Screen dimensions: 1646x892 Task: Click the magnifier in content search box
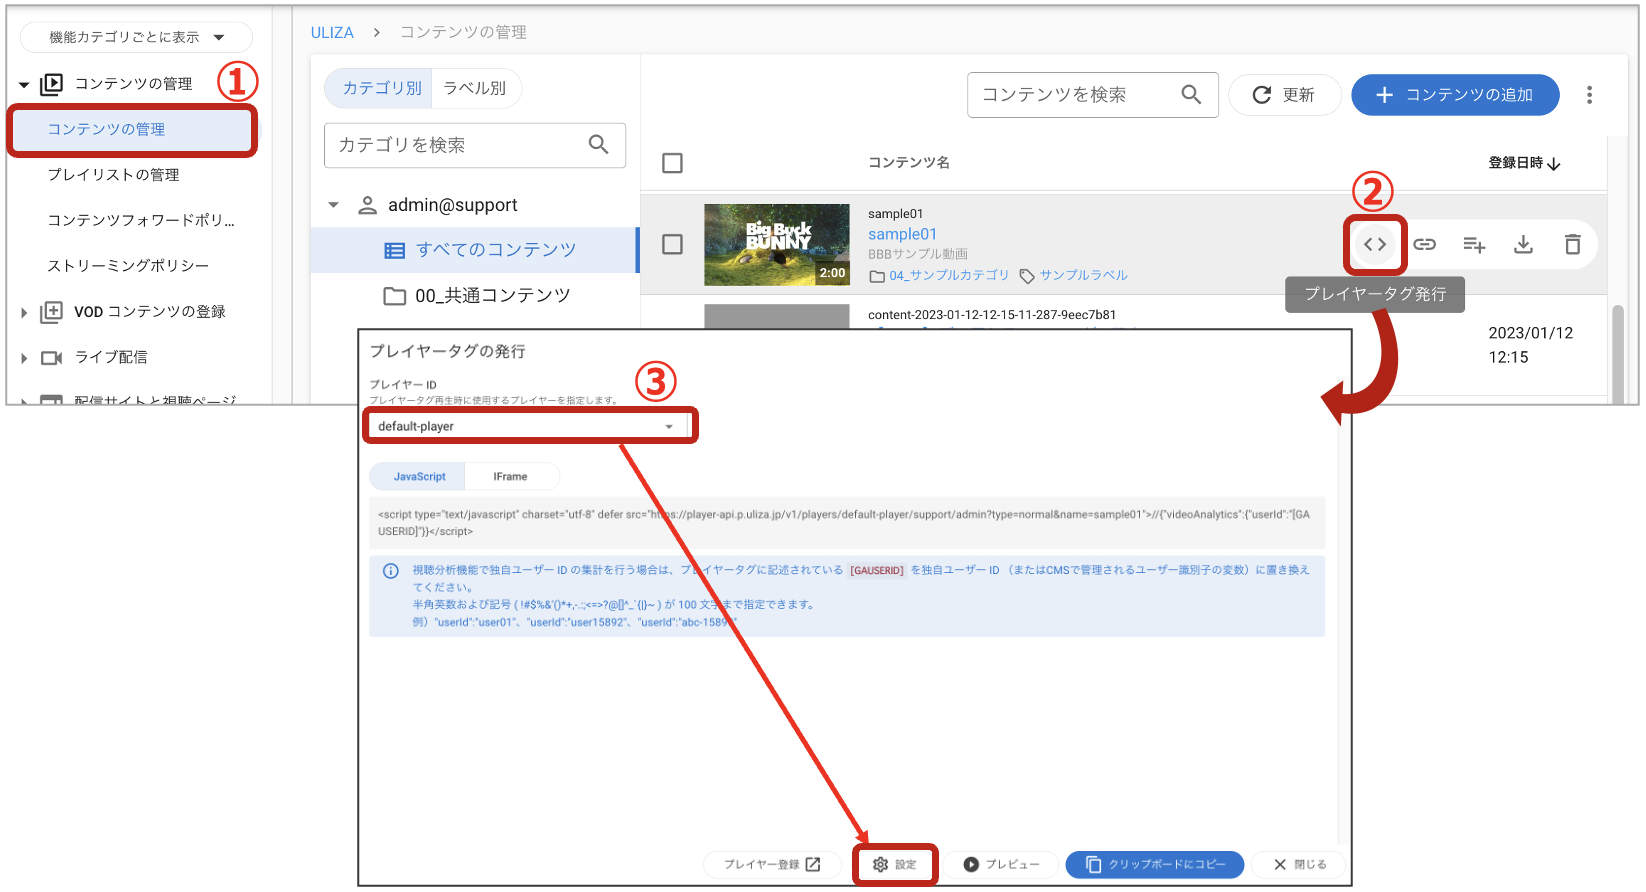1191,94
